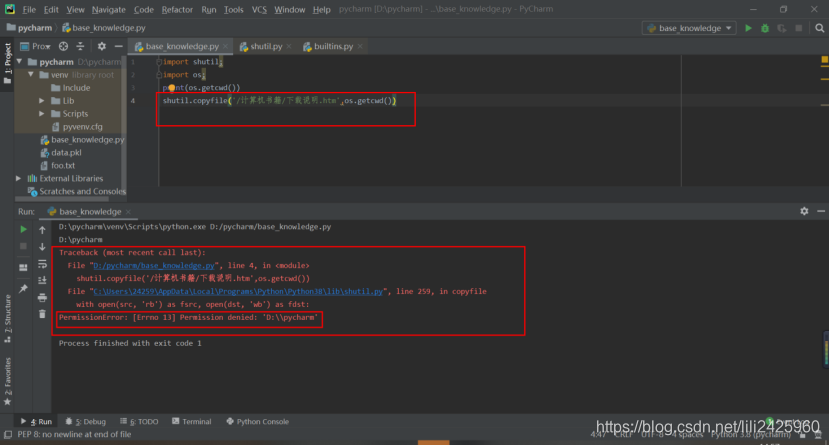The height and width of the screenshot is (446, 830).
Task: Start debugging with the bug icon
Action: (x=765, y=28)
